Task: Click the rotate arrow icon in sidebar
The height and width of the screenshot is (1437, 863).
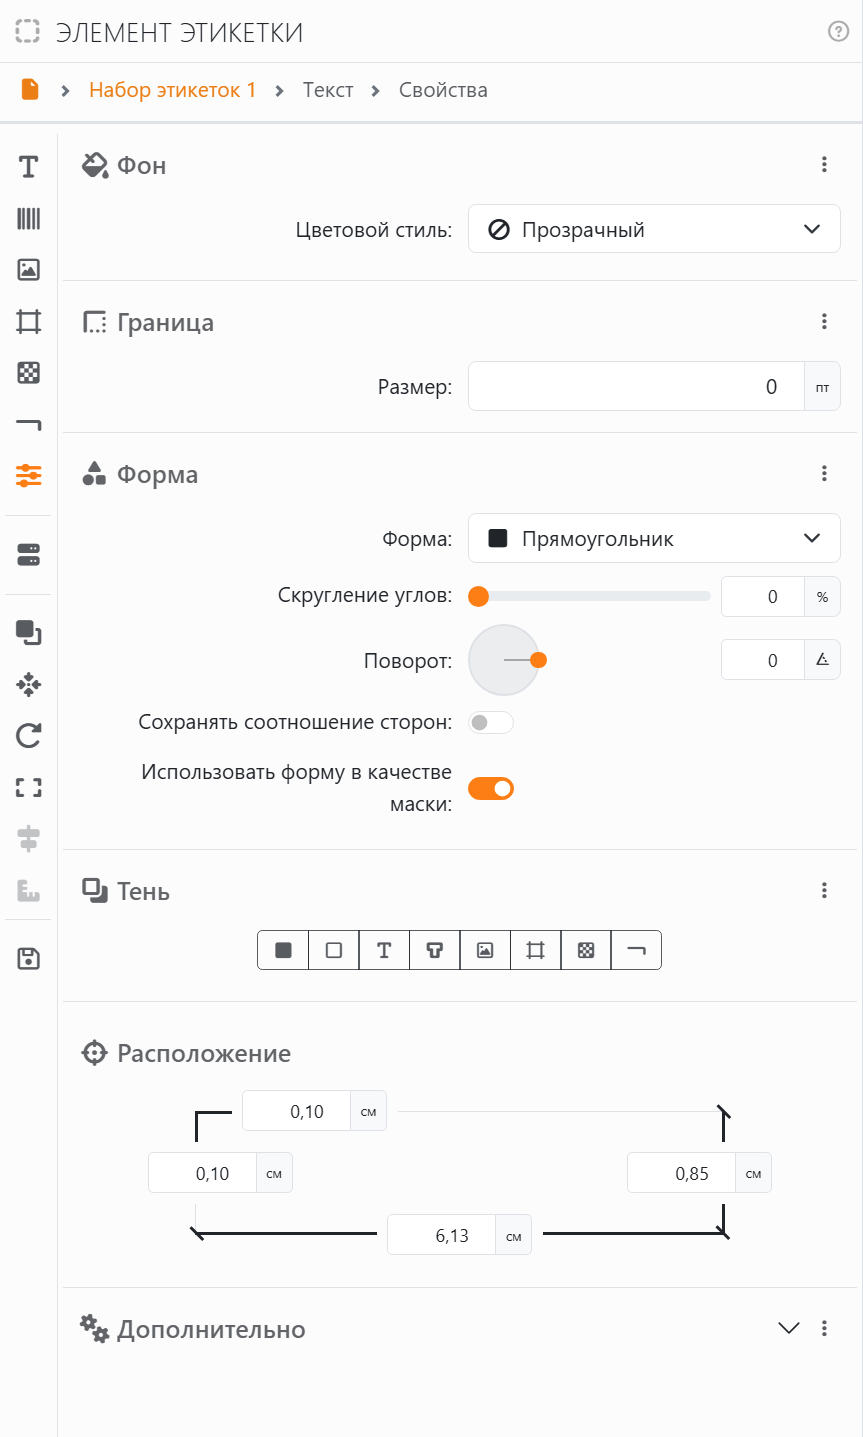Action: click(x=29, y=737)
